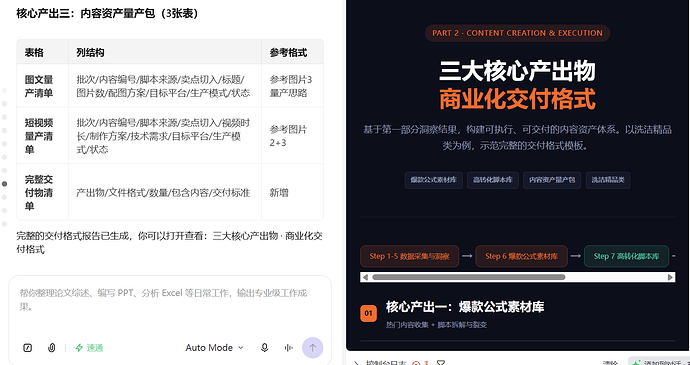Select the 内容资产量产包 tag
The image size is (690, 365).
click(552, 180)
